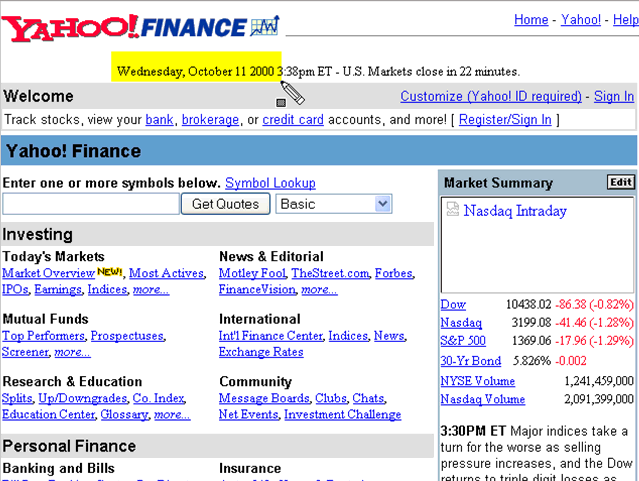Click the Edit button in Market Summary
Screen dimensions: 639x481
pyautogui.click(x=620, y=183)
